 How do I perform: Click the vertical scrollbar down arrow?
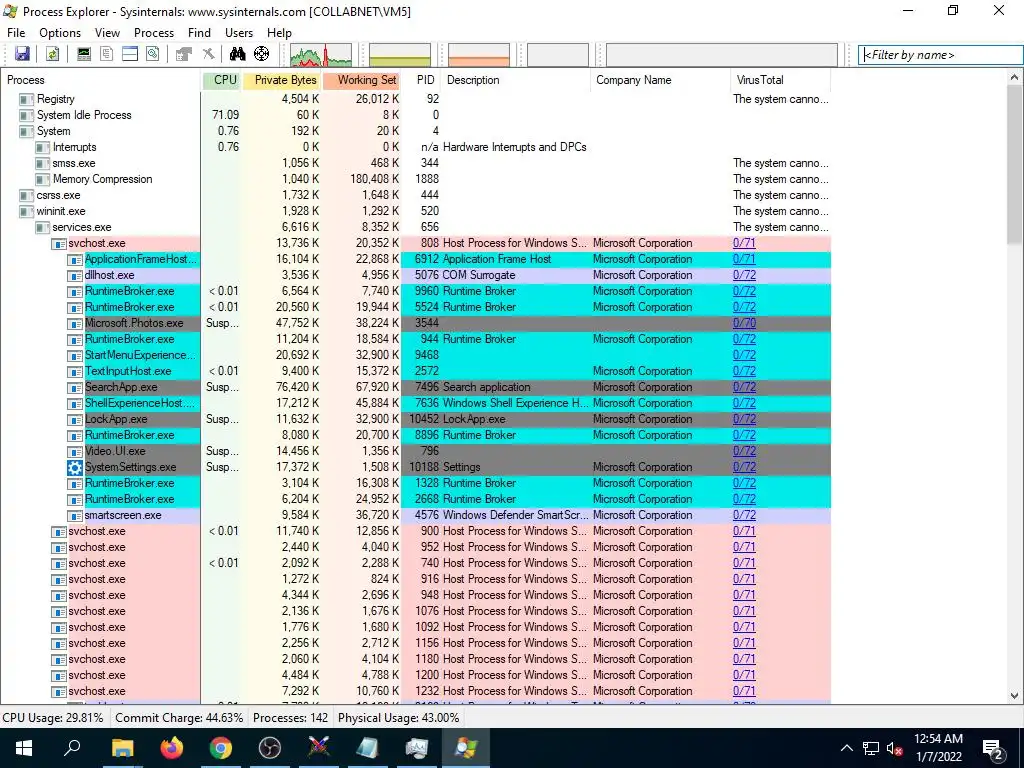click(1015, 696)
